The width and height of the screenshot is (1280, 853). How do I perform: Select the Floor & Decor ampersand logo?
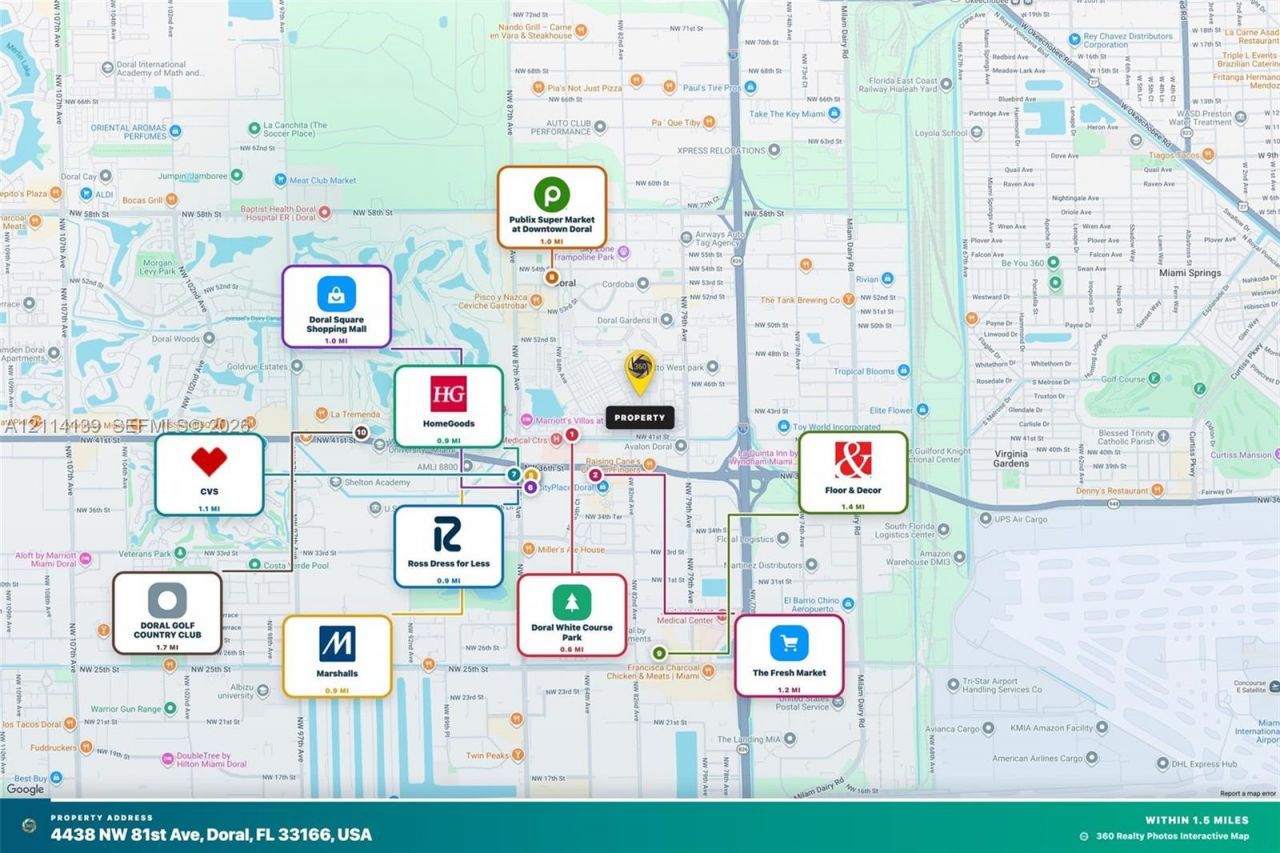853,459
